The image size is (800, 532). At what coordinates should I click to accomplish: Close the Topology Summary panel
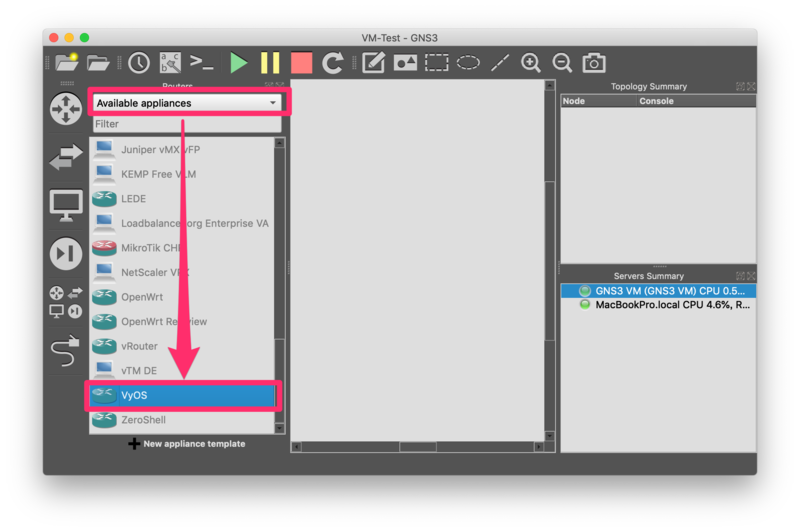pos(751,87)
